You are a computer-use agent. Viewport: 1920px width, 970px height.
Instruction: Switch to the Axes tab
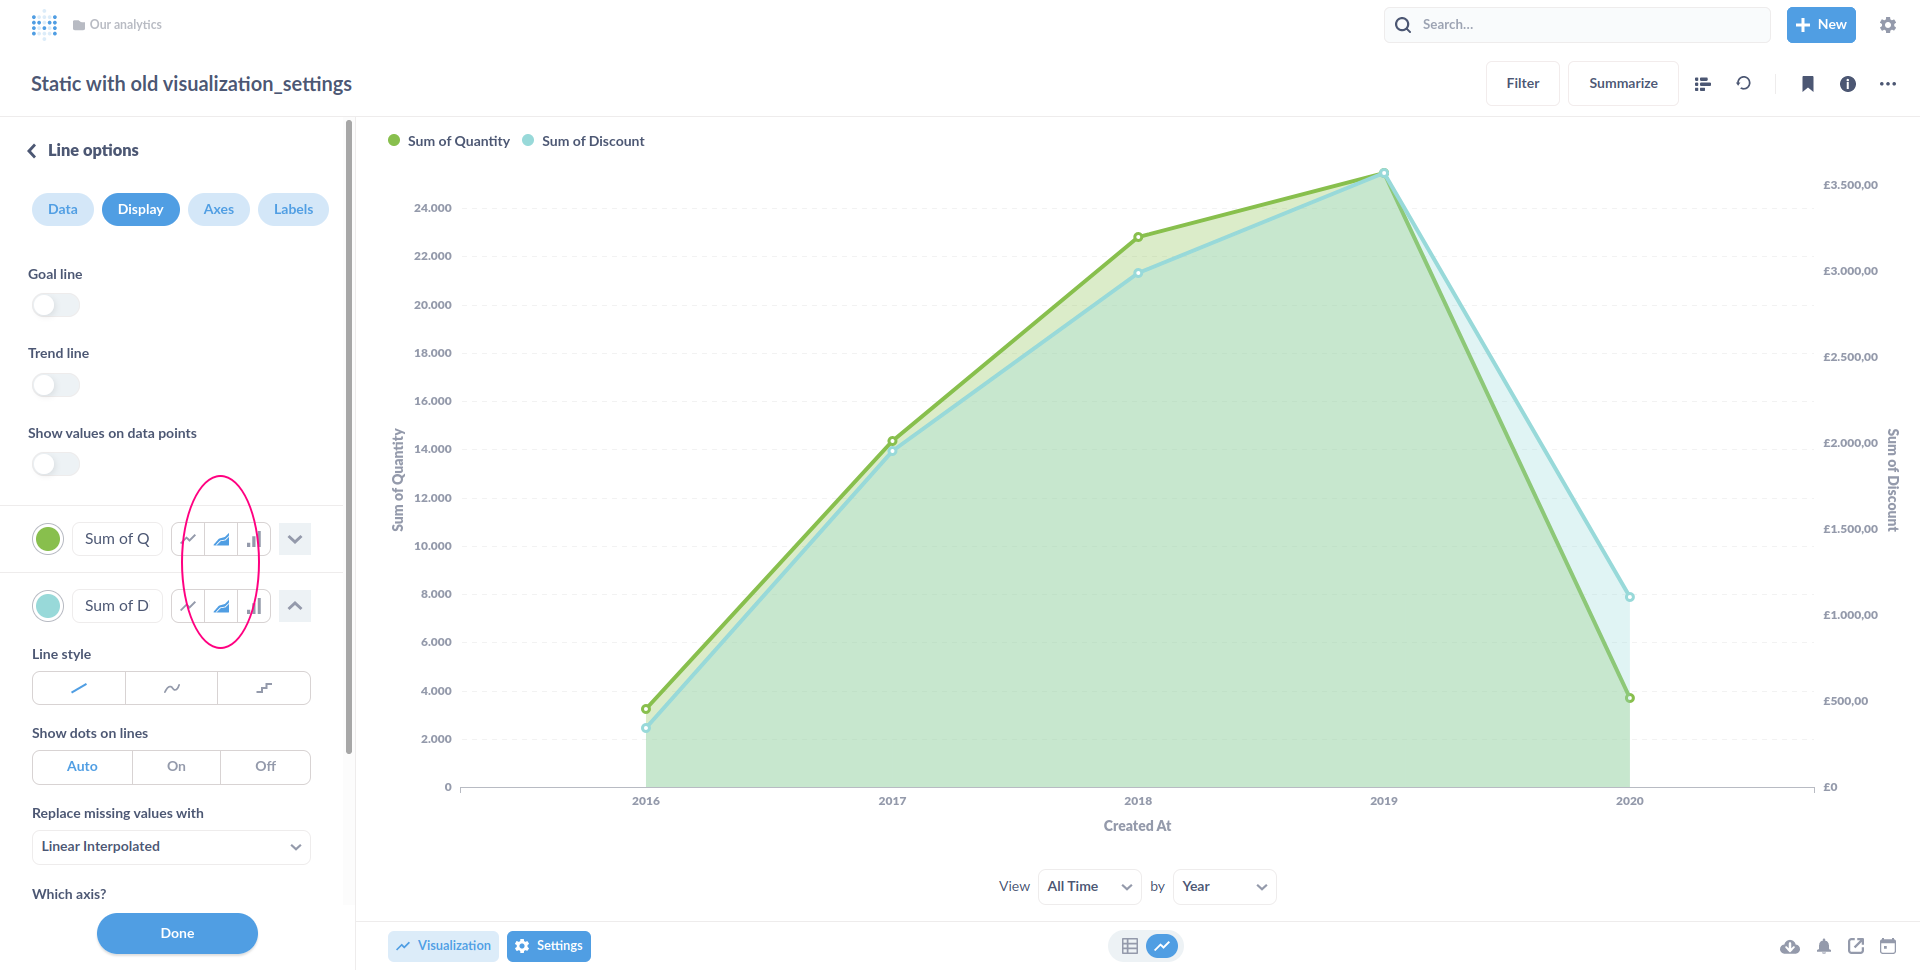(x=218, y=209)
